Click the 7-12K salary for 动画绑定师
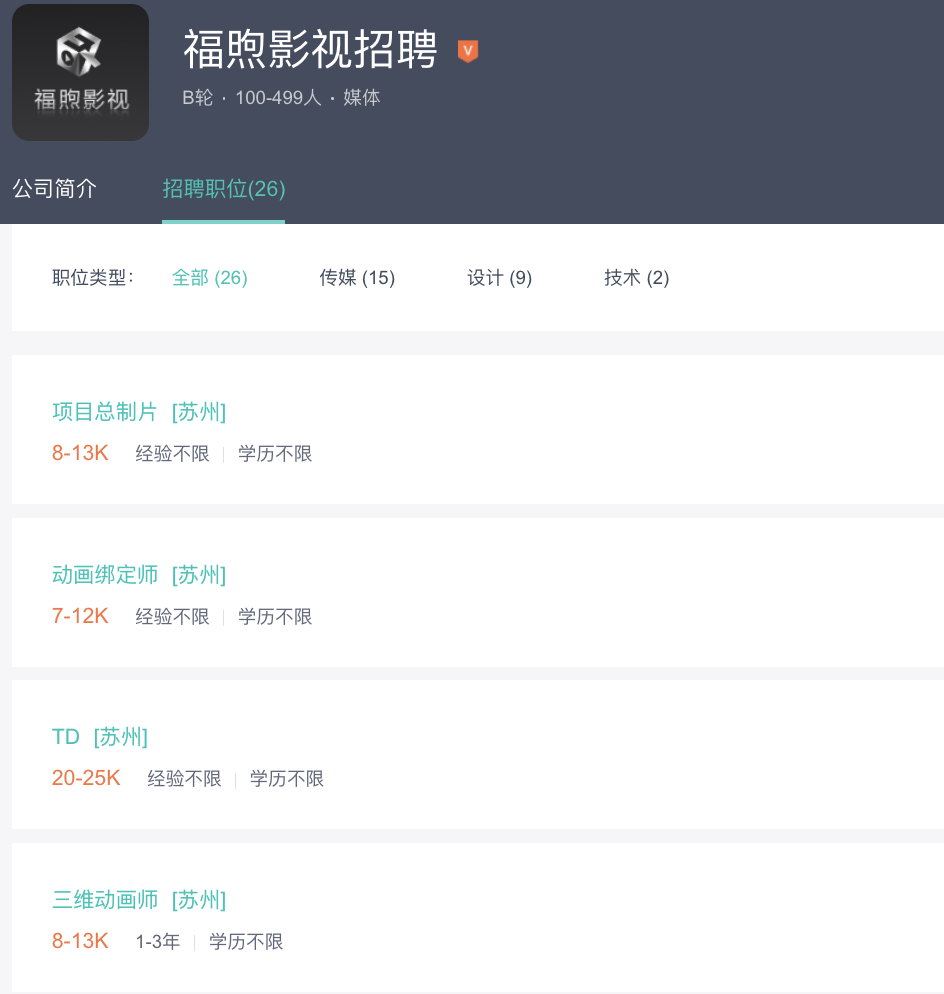This screenshot has width=944, height=994. click(x=80, y=616)
